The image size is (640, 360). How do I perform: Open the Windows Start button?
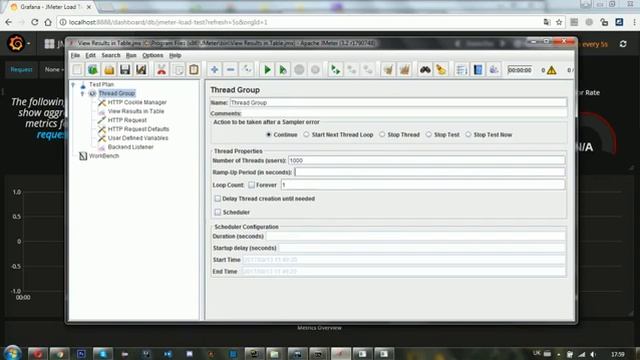coord(12,353)
